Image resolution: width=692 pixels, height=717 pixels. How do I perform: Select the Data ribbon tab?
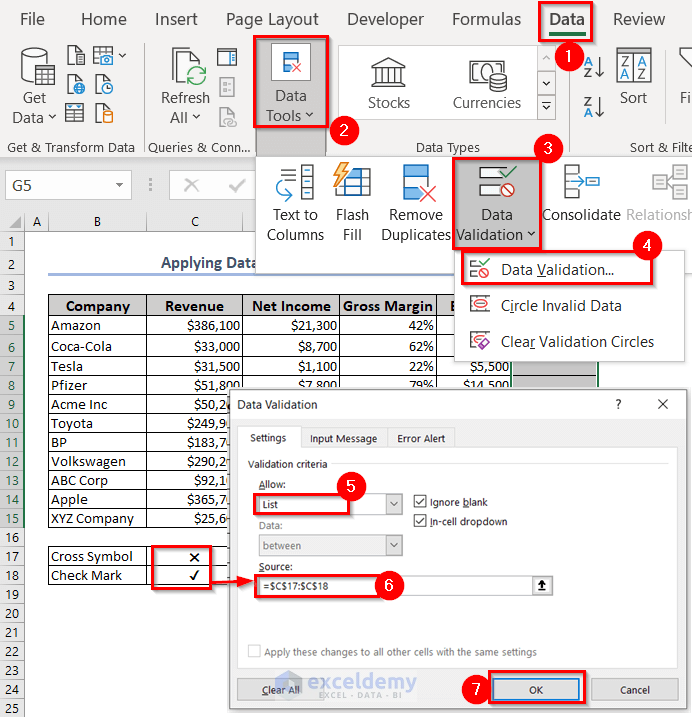click(567, 20)
